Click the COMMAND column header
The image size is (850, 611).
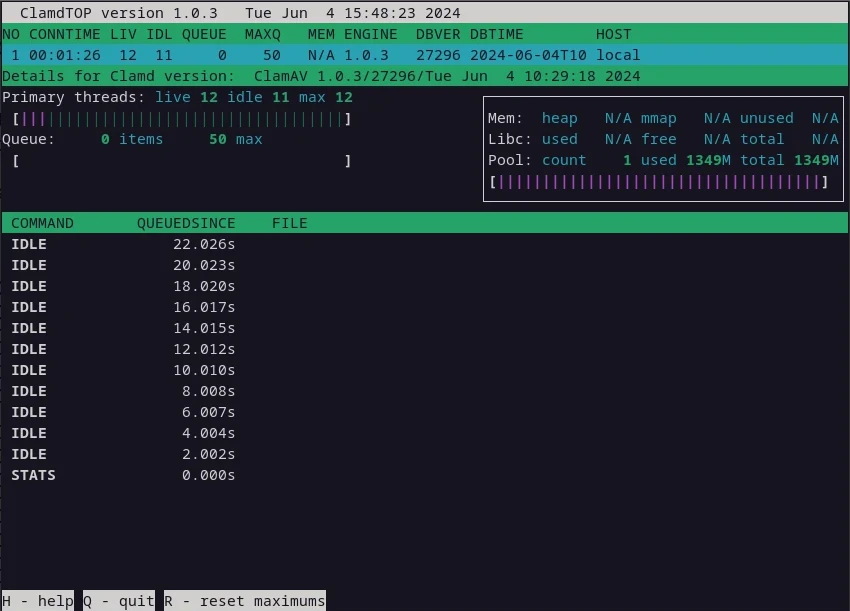point(42,223)
